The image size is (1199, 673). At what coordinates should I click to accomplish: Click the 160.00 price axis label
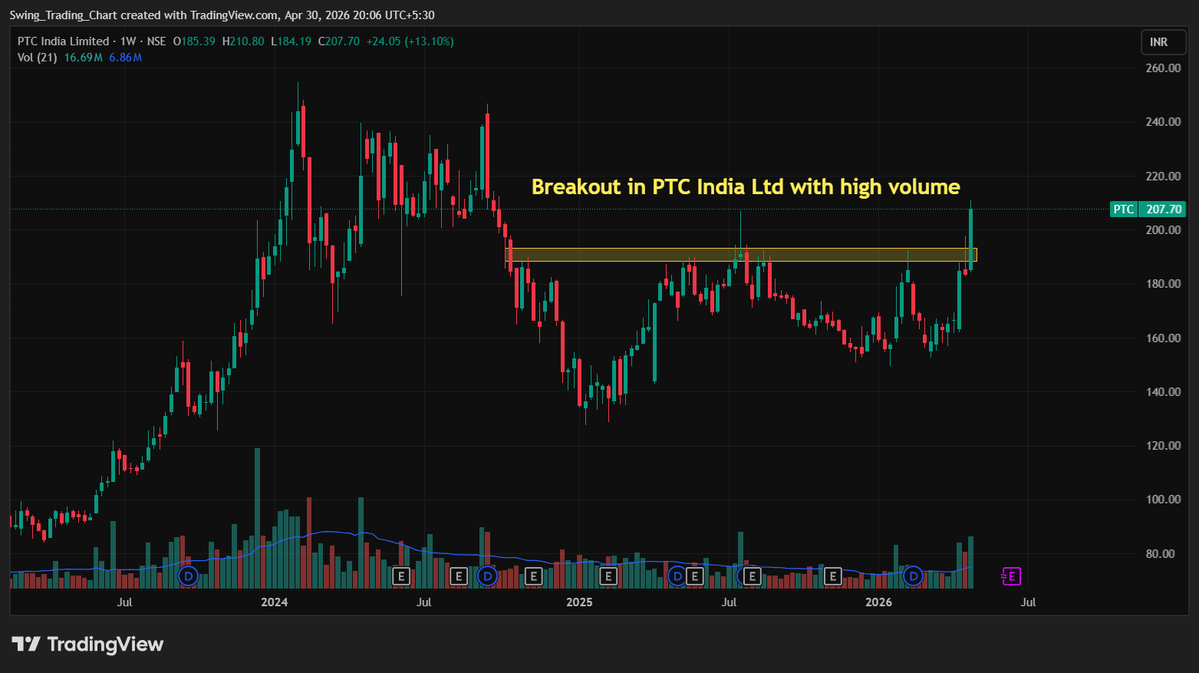[1163, 338]
